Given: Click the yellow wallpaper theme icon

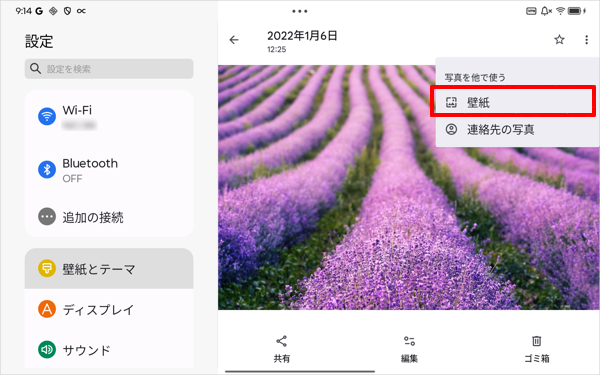Looking at the screenshot, I should pyautogui.click(x=47, y=268).
